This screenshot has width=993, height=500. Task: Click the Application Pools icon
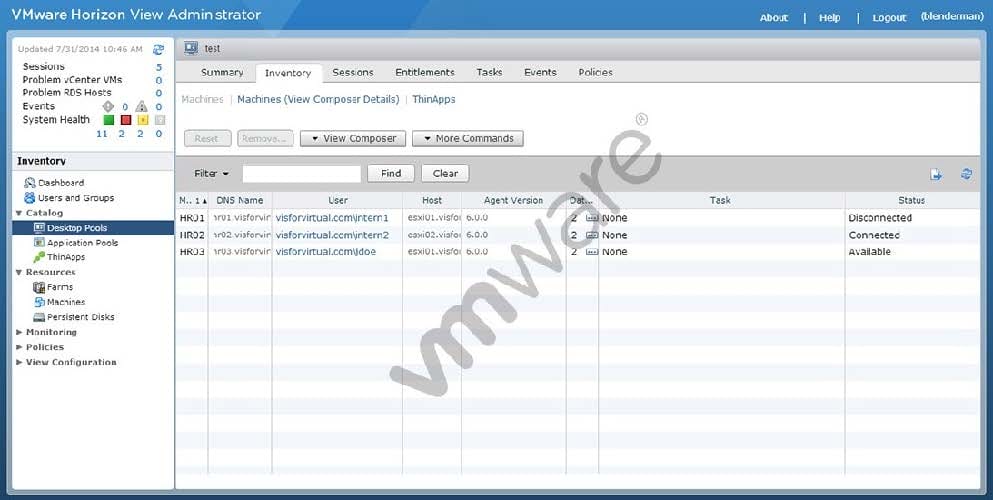(x=39, y=242)
